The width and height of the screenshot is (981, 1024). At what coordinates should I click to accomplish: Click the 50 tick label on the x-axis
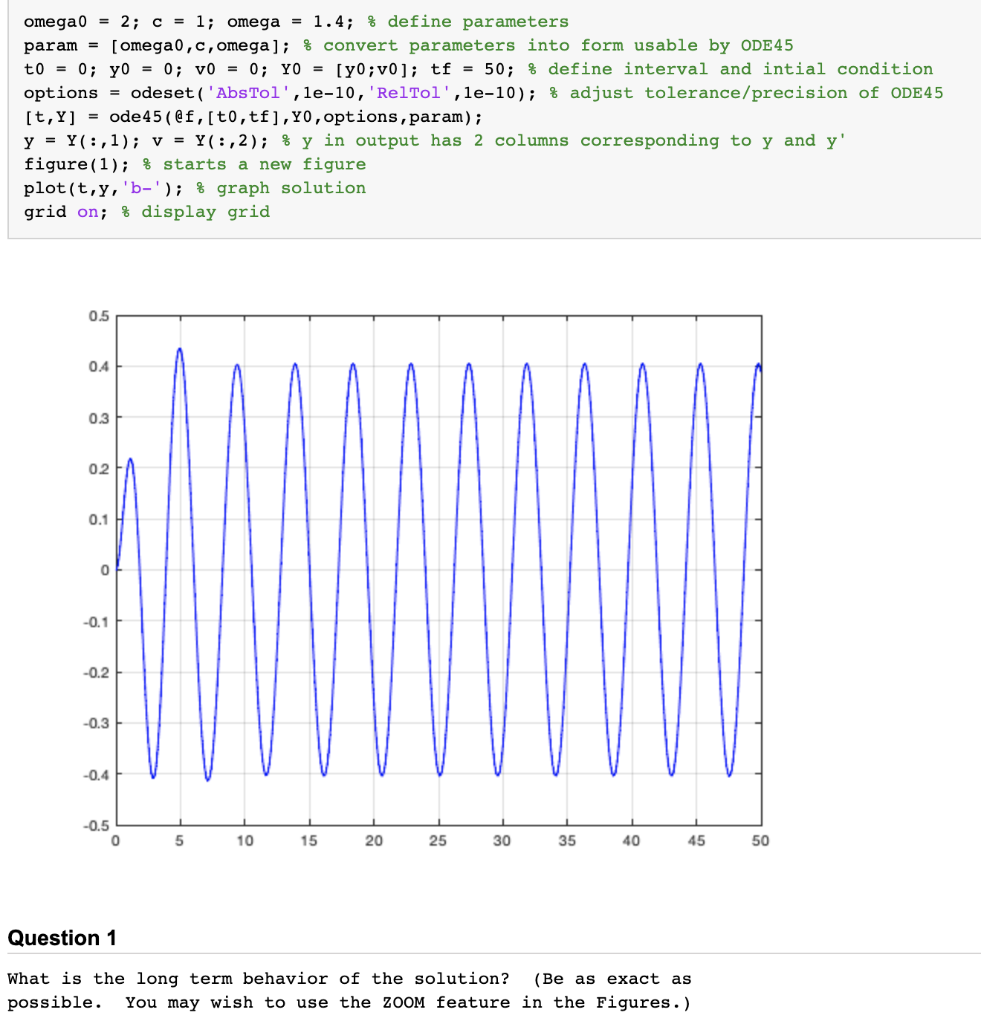click(x=760, y=841)
